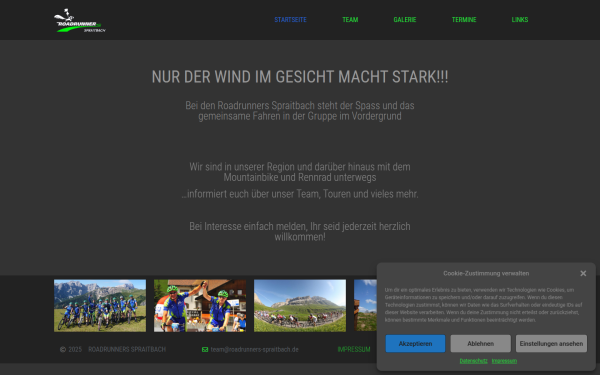Open Einstellungen ansehen in cookie dialog
The image size is (600, 375).
click(551, 344)
